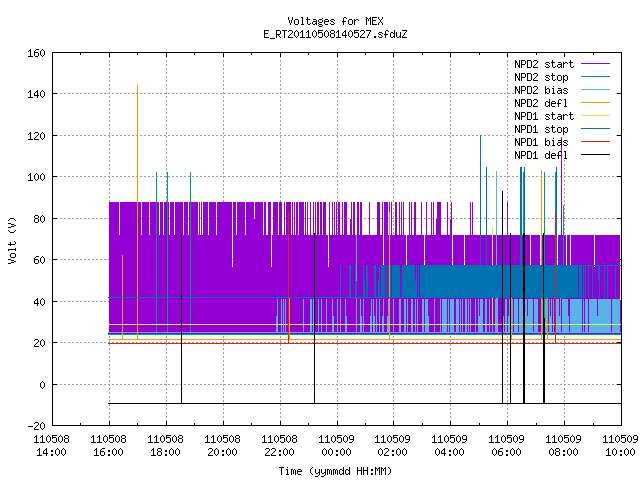The height and width of the screenshot is (480, 640).
Task: Click the x-axis tick 110509 06:00
Action: 507,446
